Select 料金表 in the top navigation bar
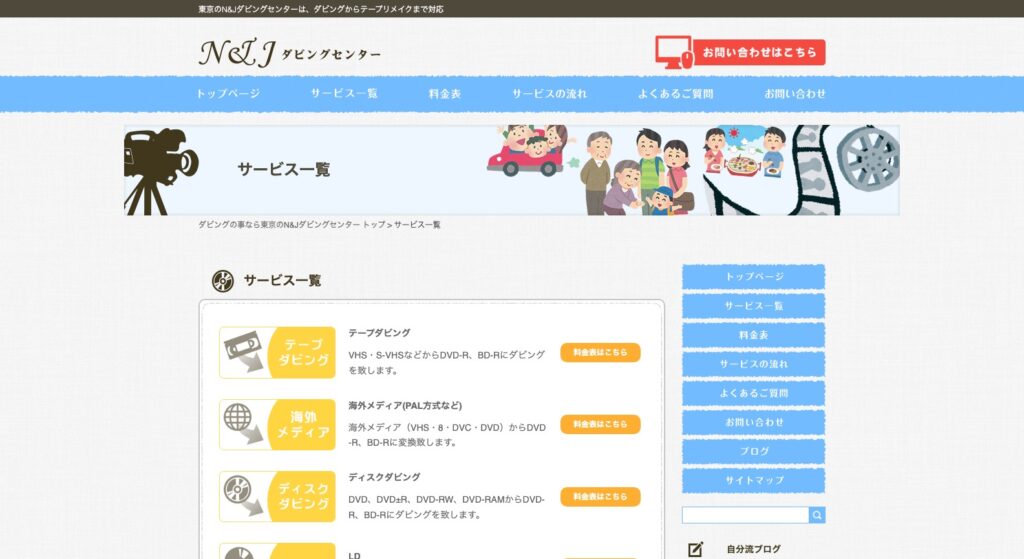1024x559 pixels. pos(445,94)
